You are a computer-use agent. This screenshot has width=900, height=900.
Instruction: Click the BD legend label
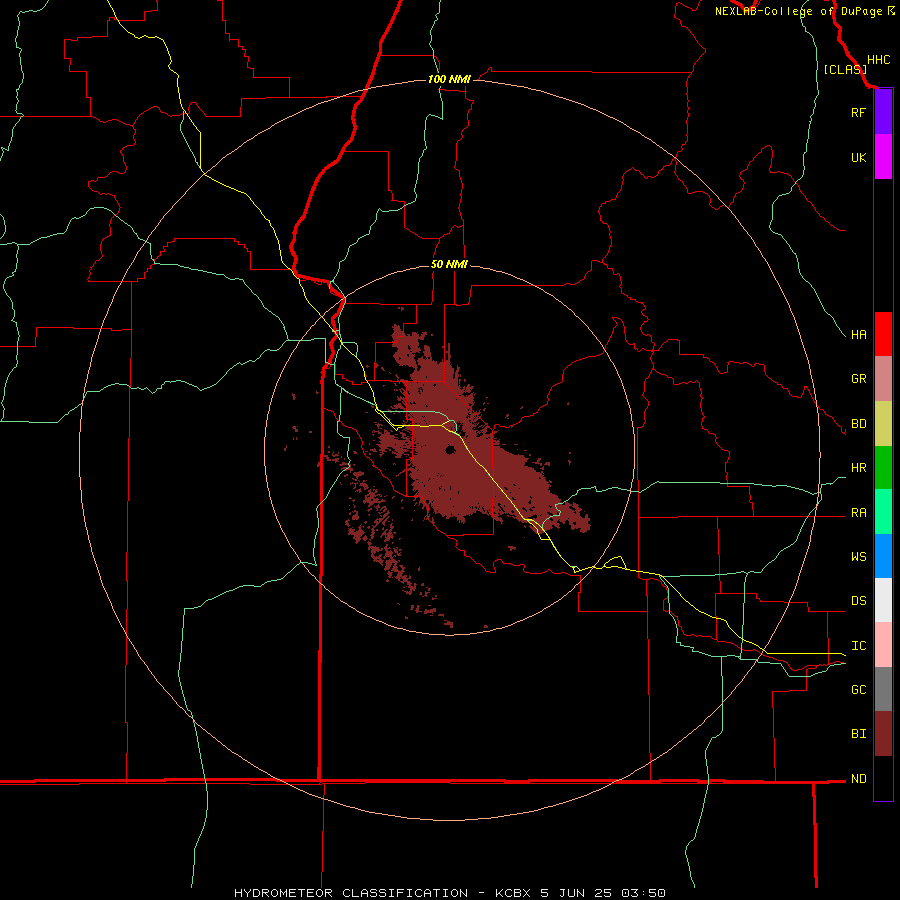(x=858, y=424)
